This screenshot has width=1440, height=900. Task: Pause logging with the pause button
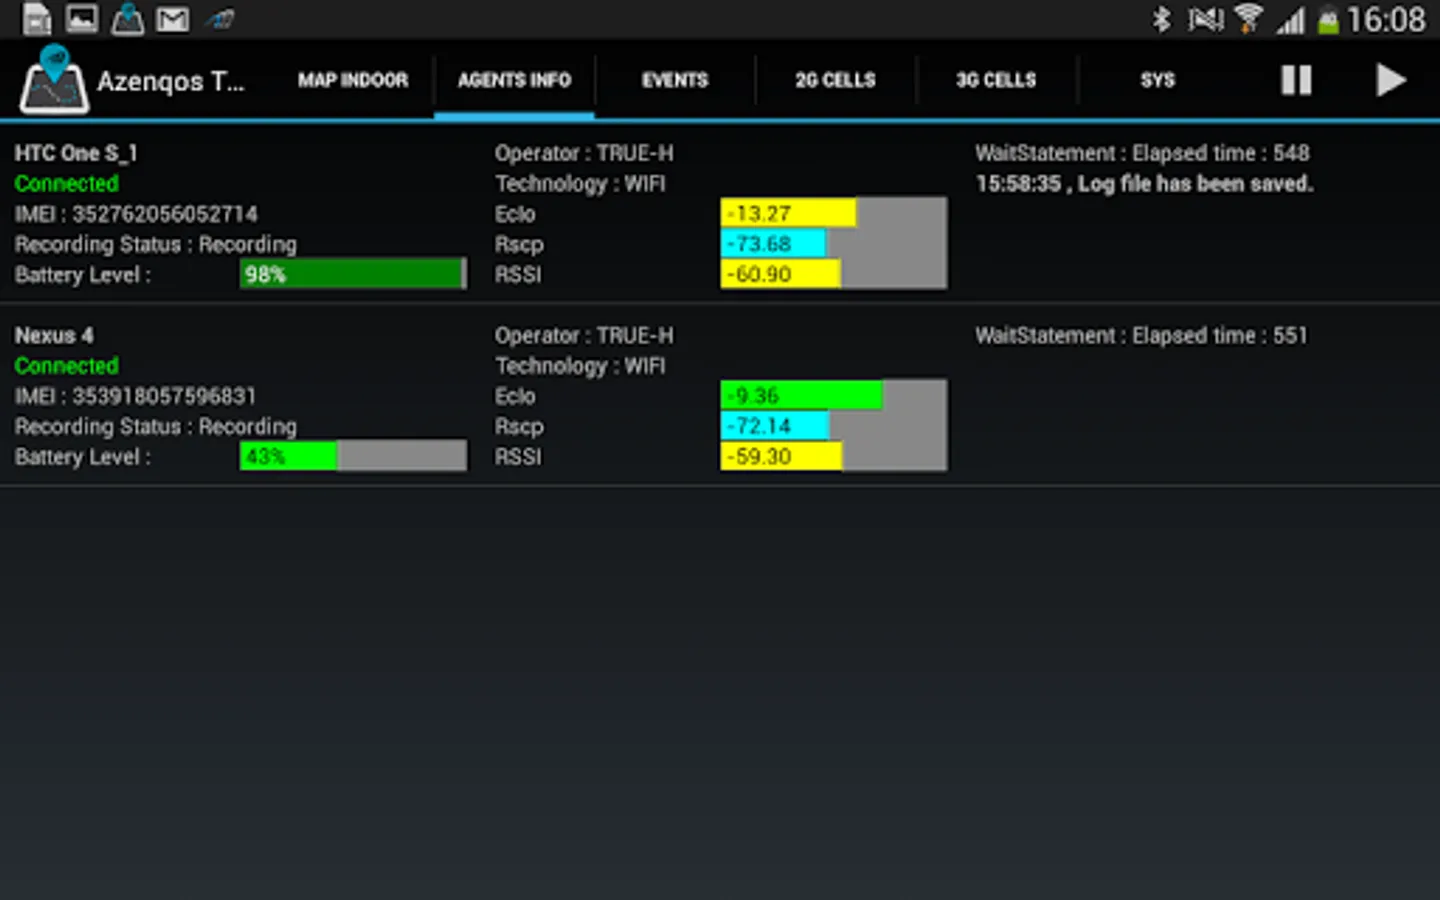point(1296,80)
